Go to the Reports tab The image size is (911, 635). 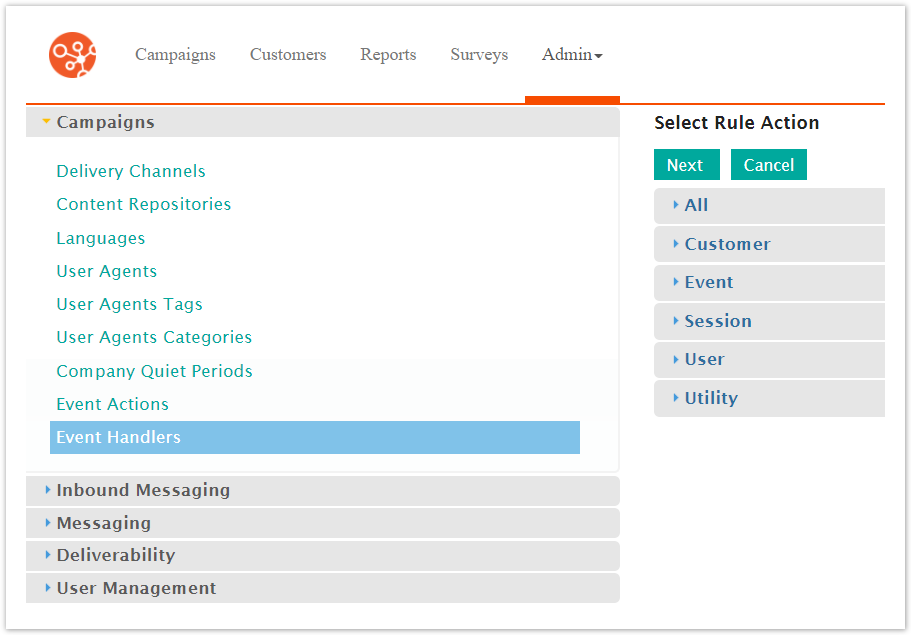pyautogui.click(x=388, y=55)
